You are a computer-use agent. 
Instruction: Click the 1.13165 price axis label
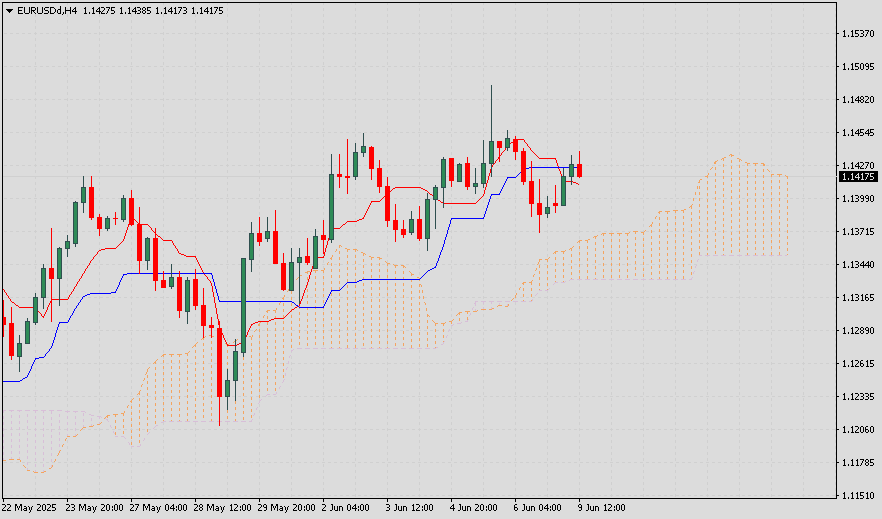858,297
